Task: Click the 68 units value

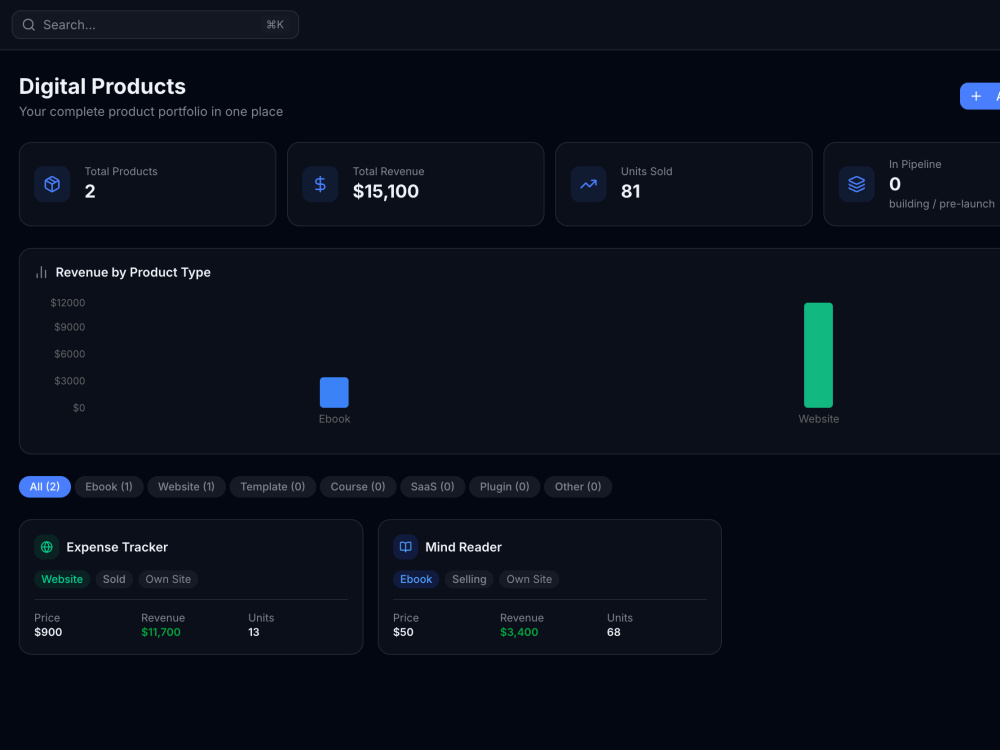Action: tap(614, 632)
